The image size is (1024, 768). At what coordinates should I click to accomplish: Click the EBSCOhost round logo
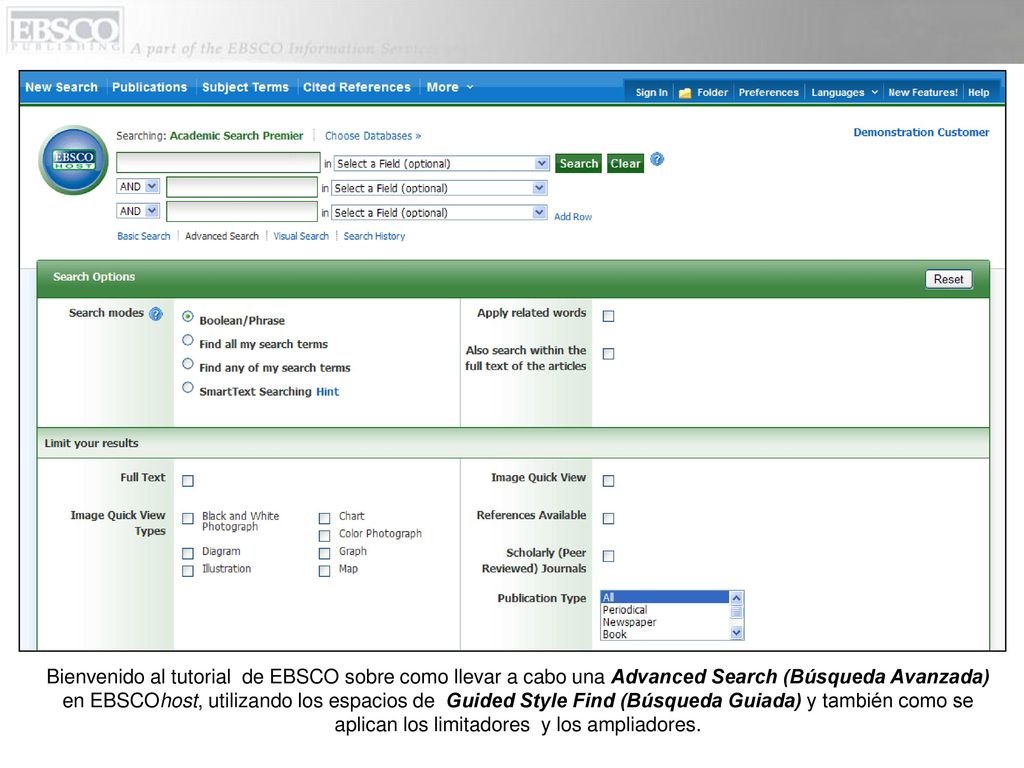73,160
